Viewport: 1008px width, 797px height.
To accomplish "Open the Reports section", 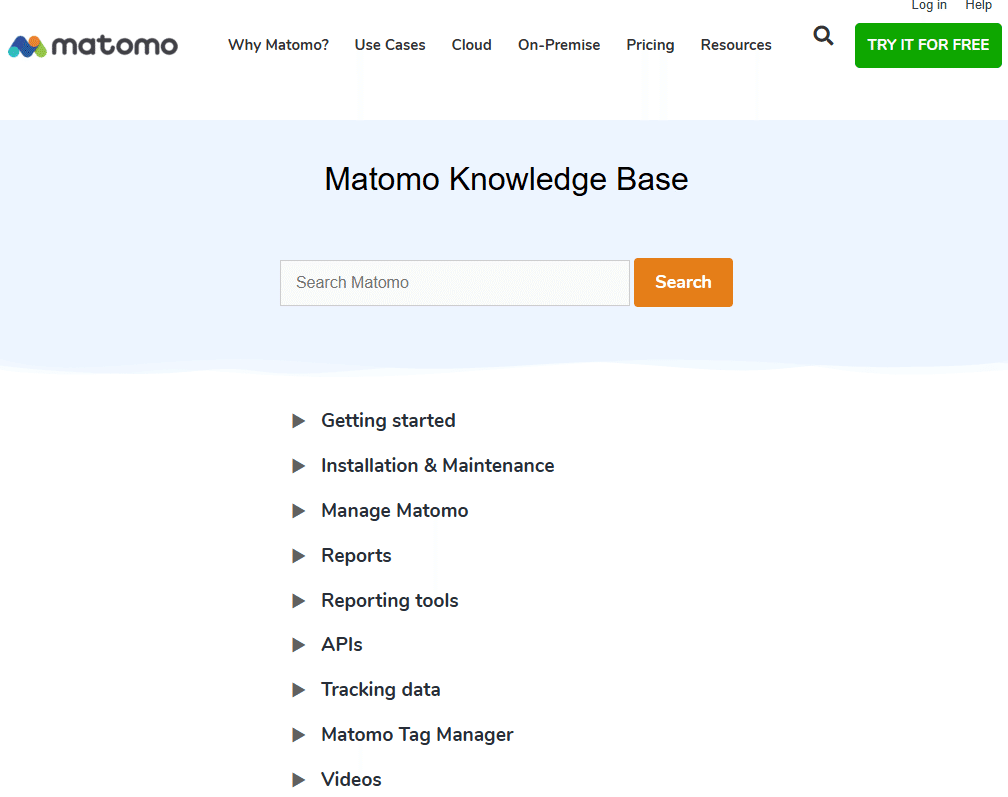I will (356, 555).
